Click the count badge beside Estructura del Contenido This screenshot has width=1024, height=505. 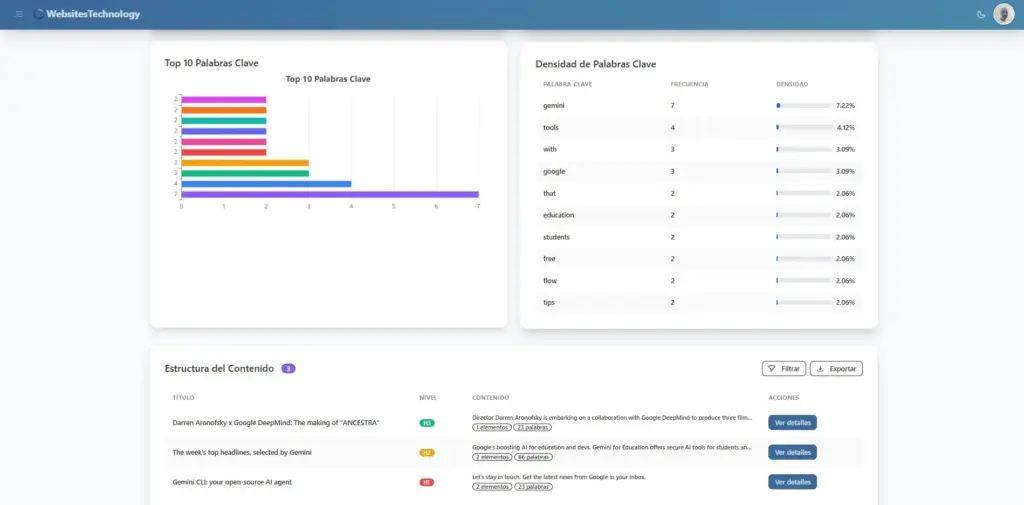[x=288, y=368]
